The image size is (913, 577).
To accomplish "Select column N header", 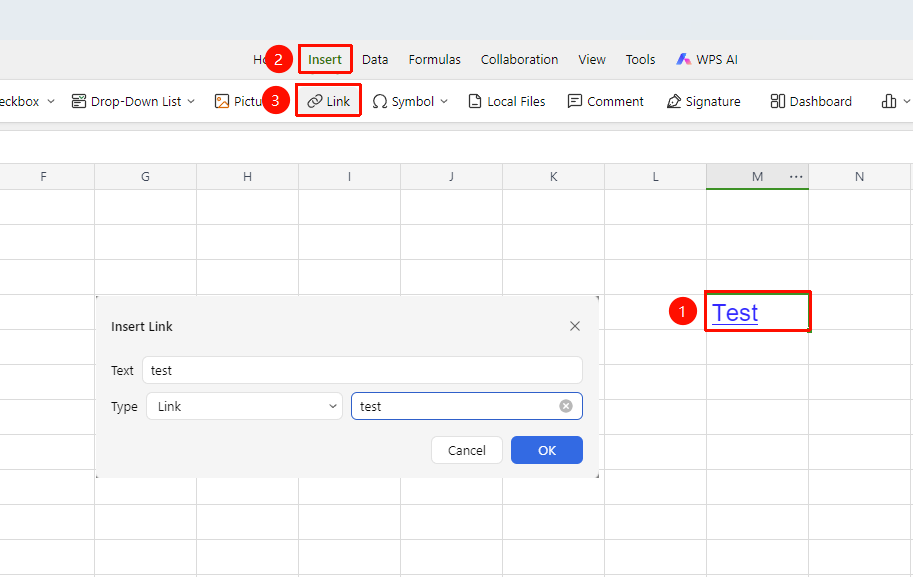I will point(859,176).
